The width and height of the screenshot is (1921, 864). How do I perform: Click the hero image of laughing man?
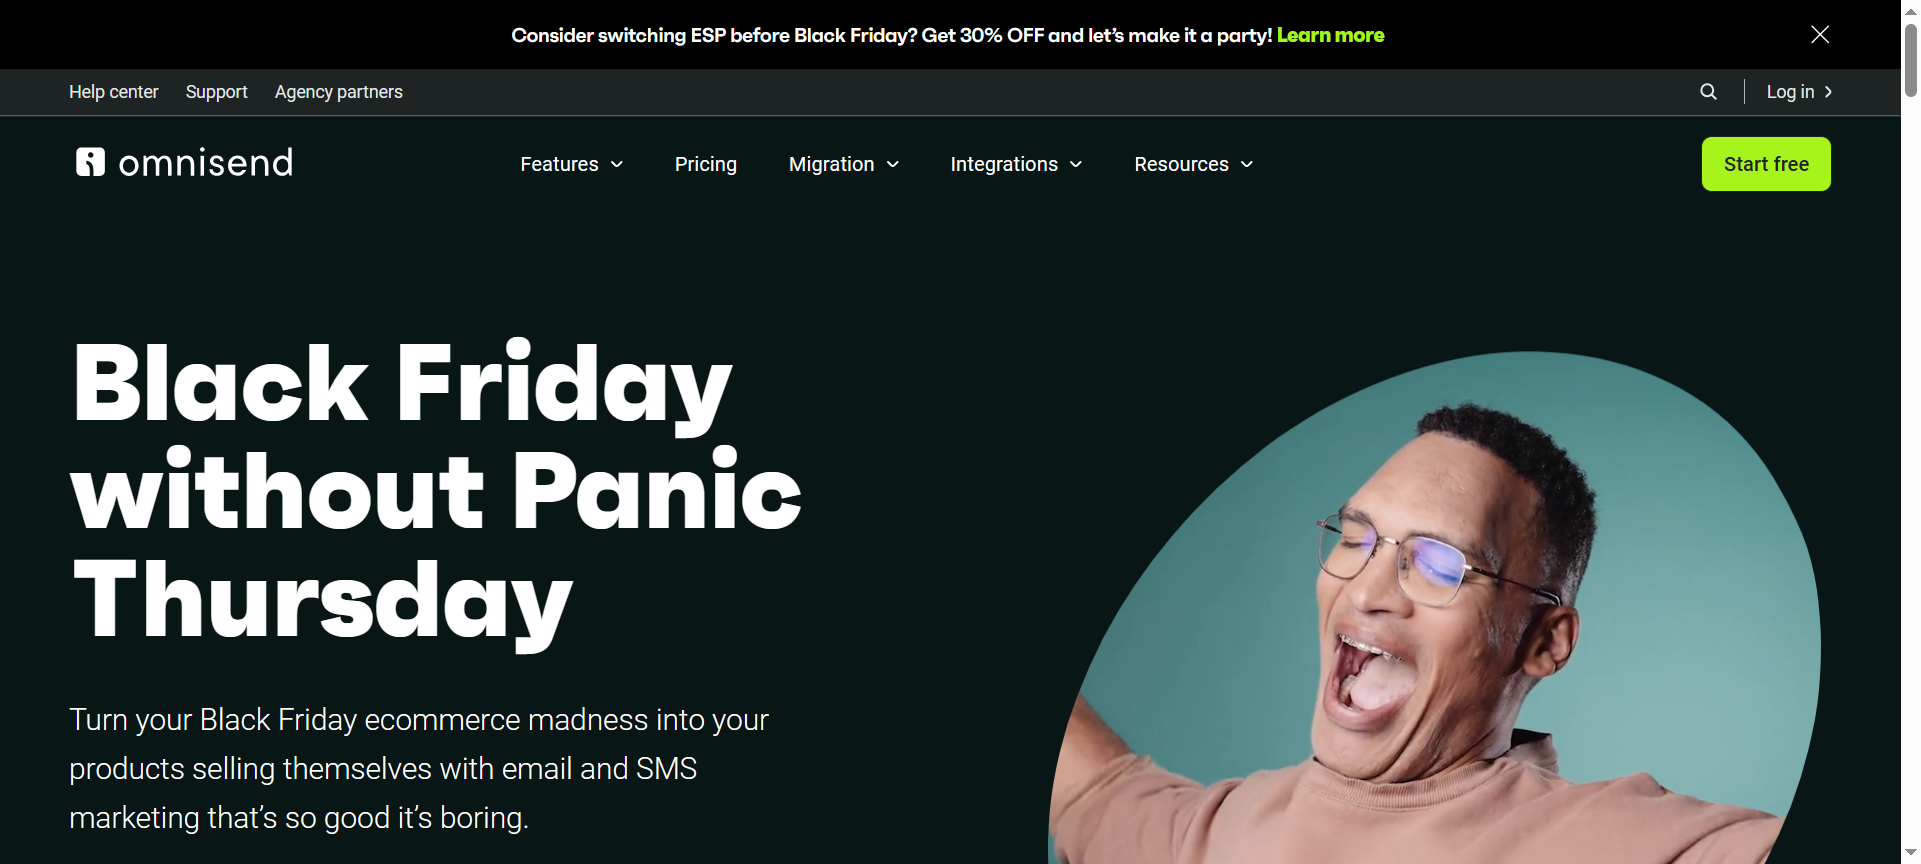[x=1435, y=608]
